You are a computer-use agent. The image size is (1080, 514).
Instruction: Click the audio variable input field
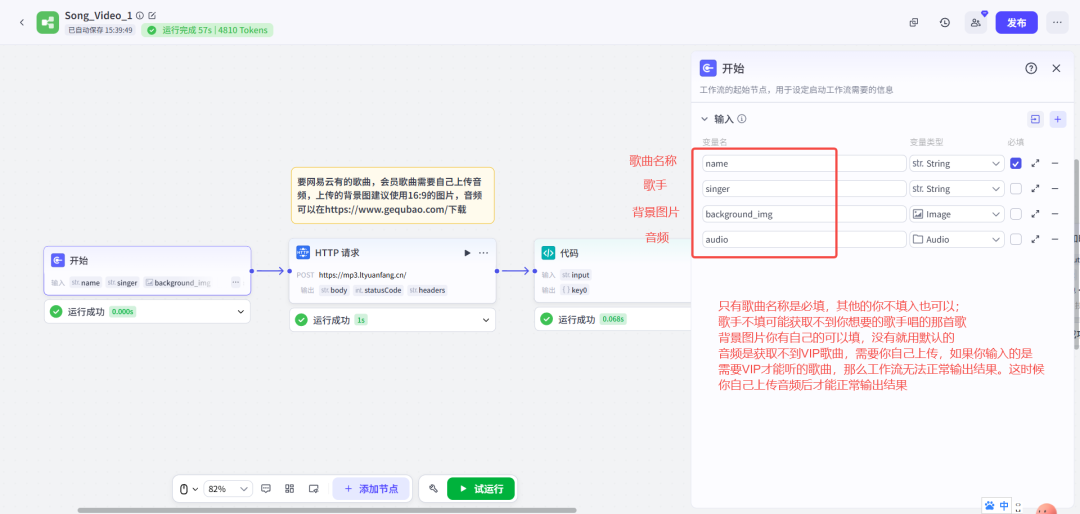[x=804, y=239]
